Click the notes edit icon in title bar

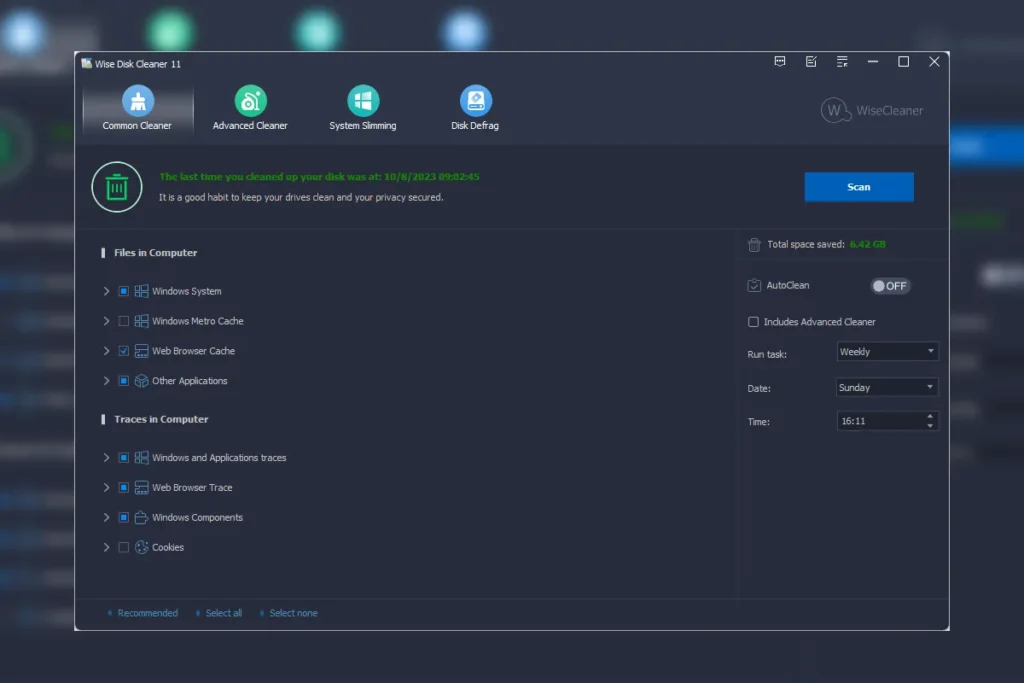click(811, 62)
